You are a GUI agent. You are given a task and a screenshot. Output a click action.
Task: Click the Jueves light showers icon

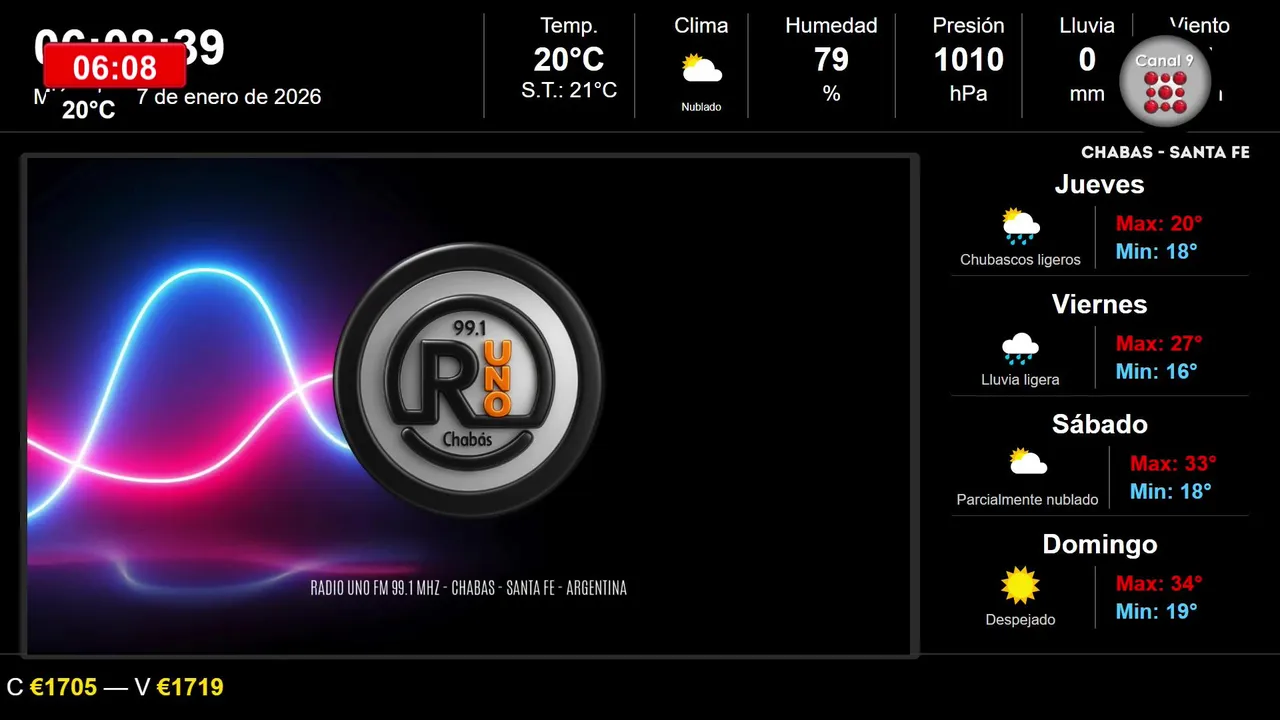click(1020, 226)
